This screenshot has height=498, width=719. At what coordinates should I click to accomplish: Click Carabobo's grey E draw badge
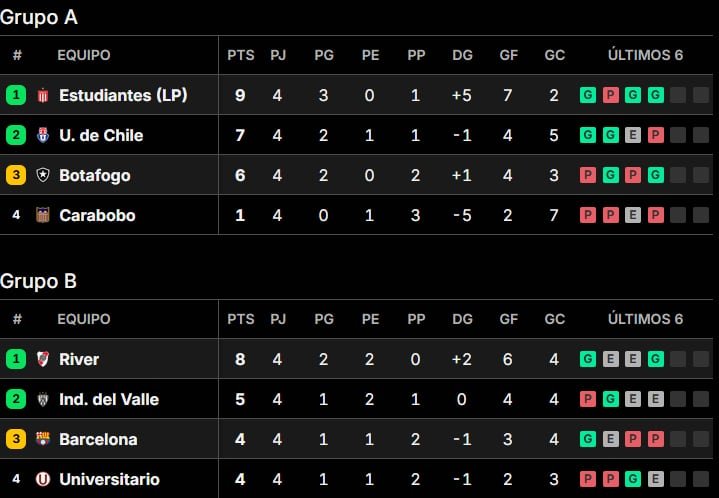(633, 215)
